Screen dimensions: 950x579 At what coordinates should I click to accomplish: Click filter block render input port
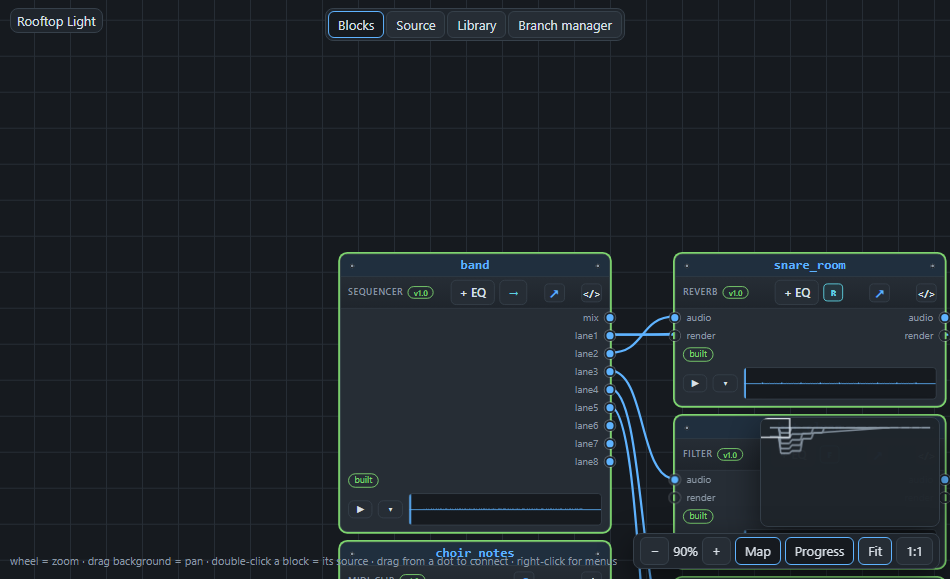click(x=675, y=498)
